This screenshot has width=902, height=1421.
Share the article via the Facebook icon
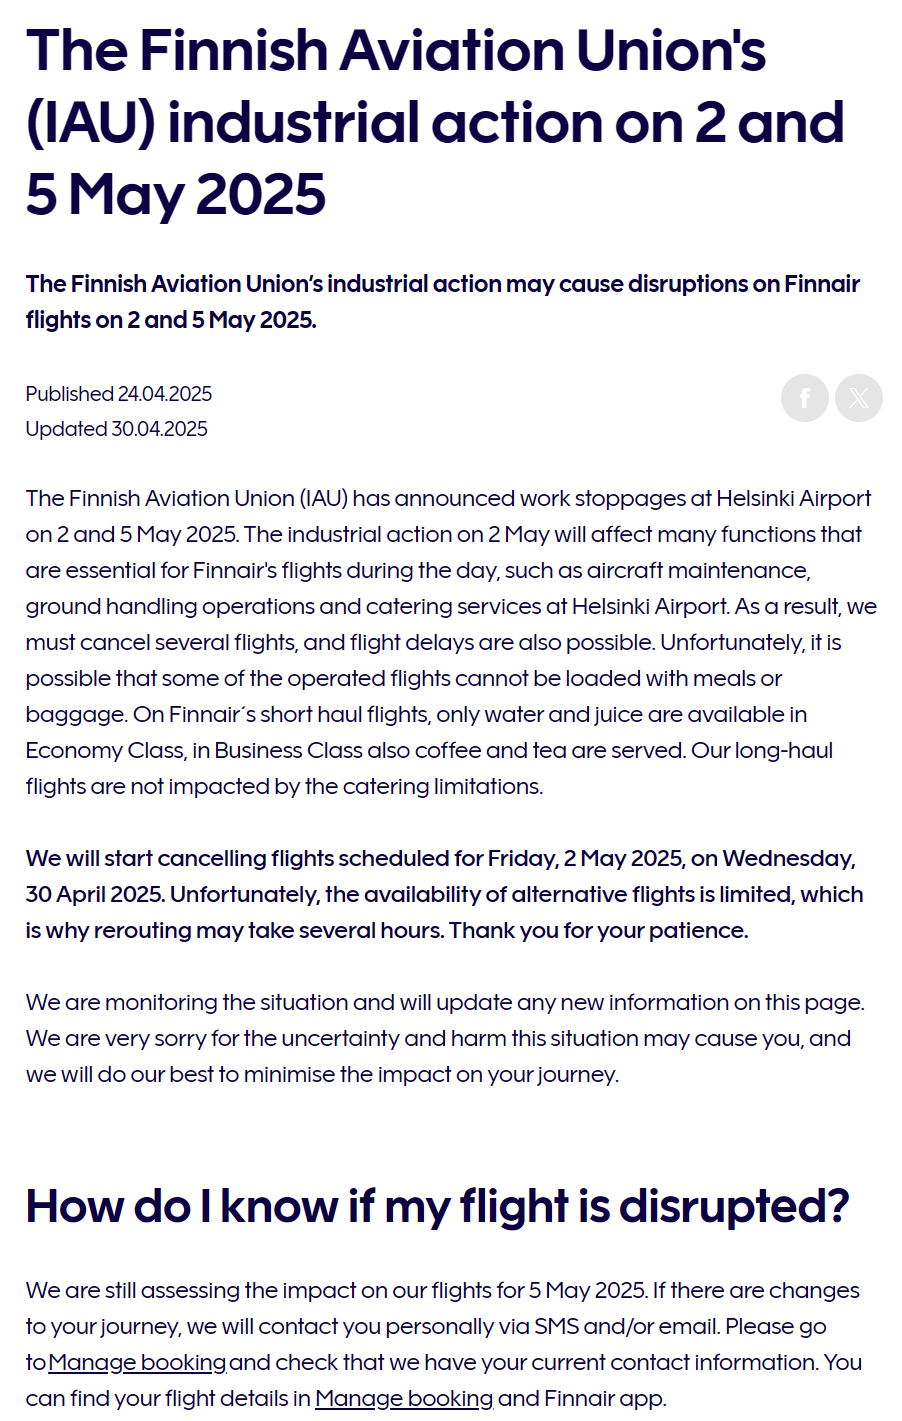tap(805, 398)
